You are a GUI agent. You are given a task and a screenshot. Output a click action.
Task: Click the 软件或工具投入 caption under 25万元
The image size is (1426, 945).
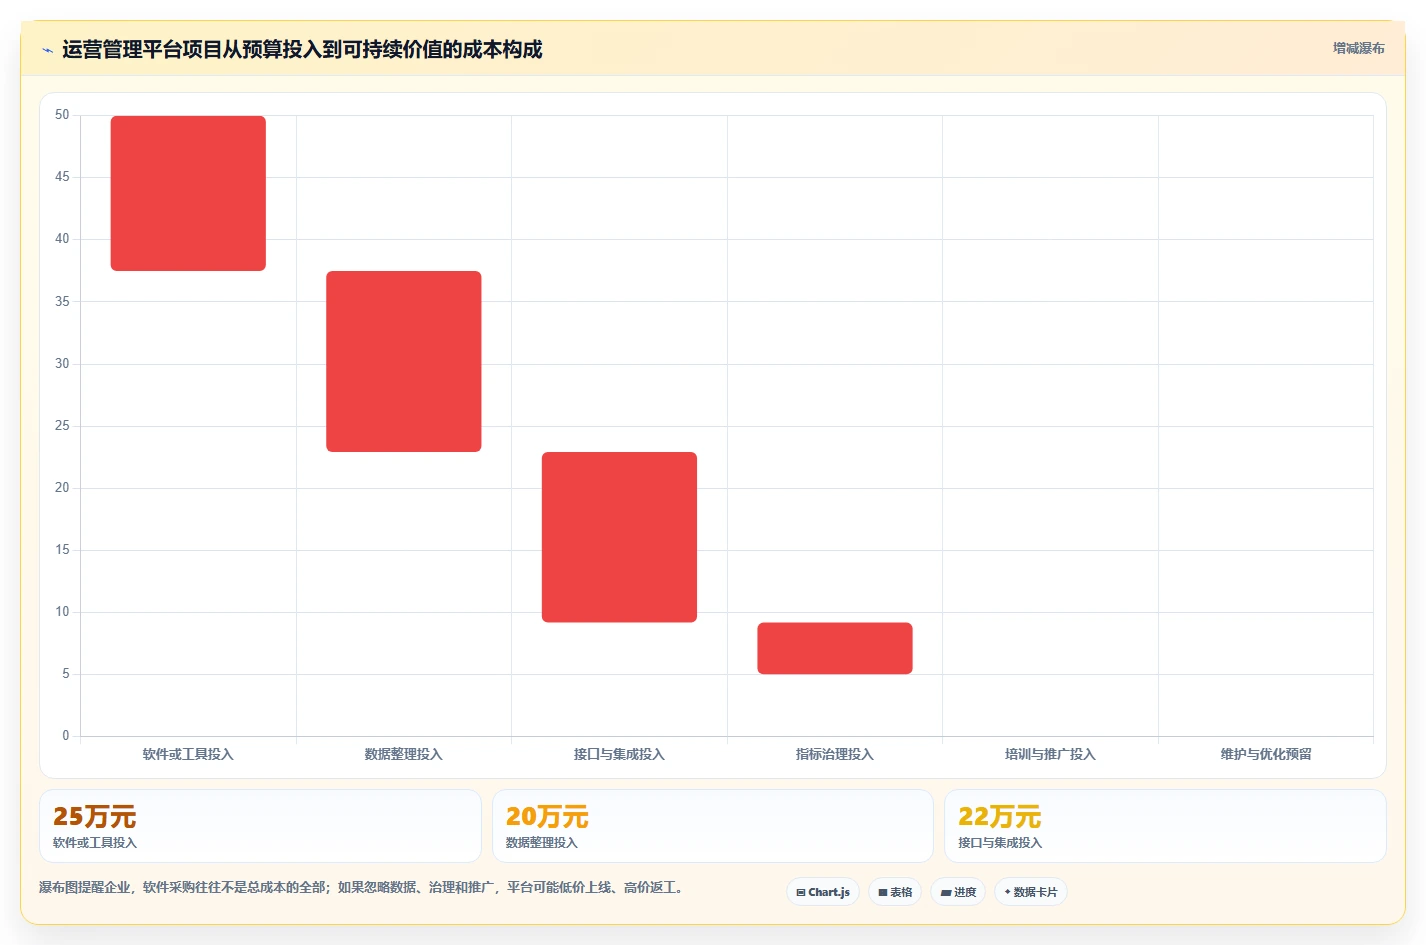(95, 843)
